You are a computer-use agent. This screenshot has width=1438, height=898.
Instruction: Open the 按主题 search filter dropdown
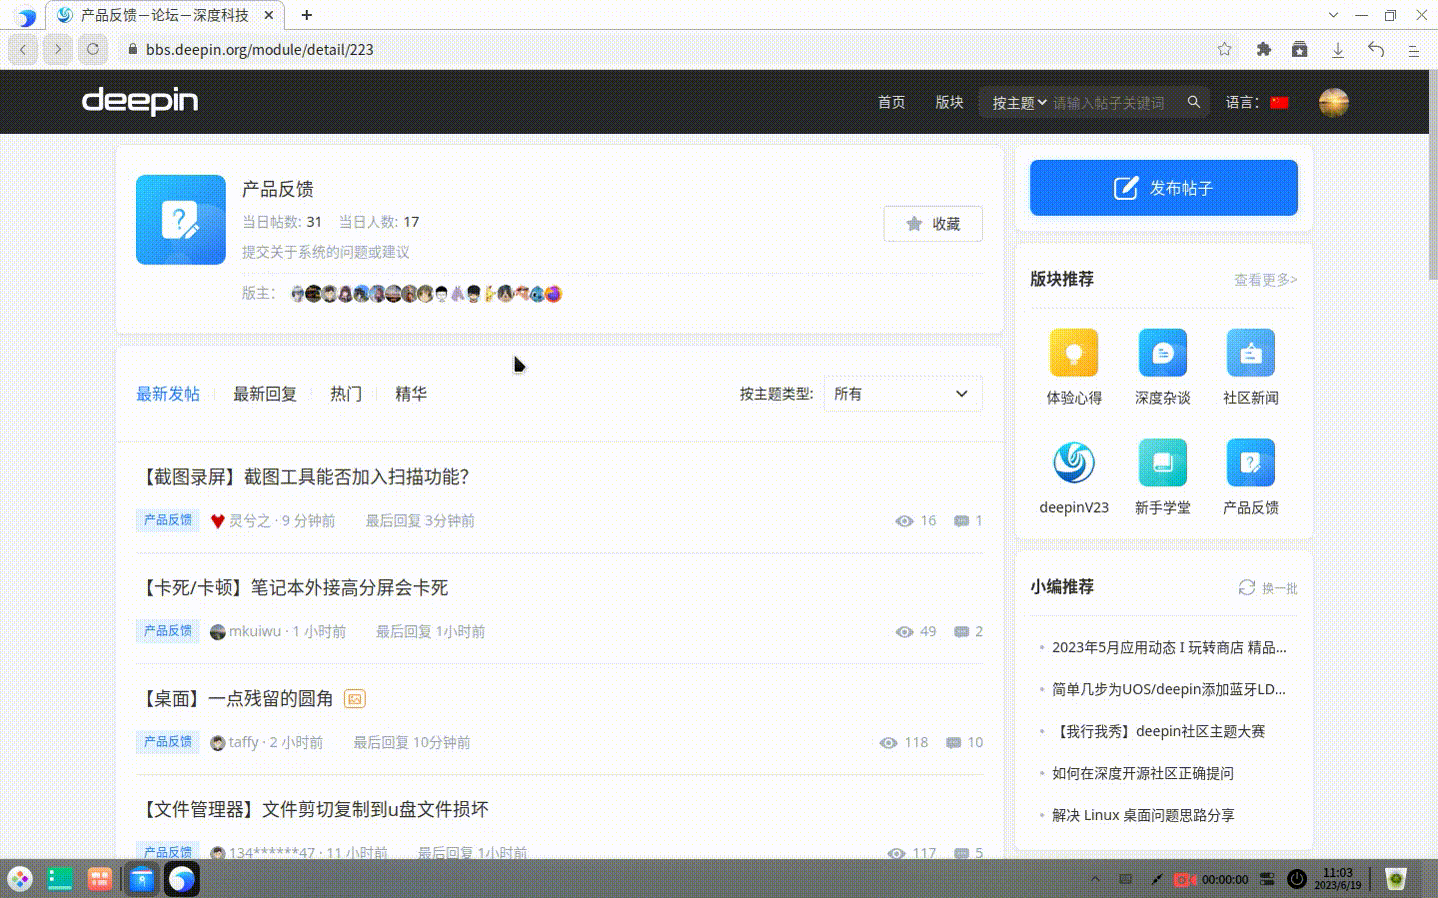(1016, 101)
